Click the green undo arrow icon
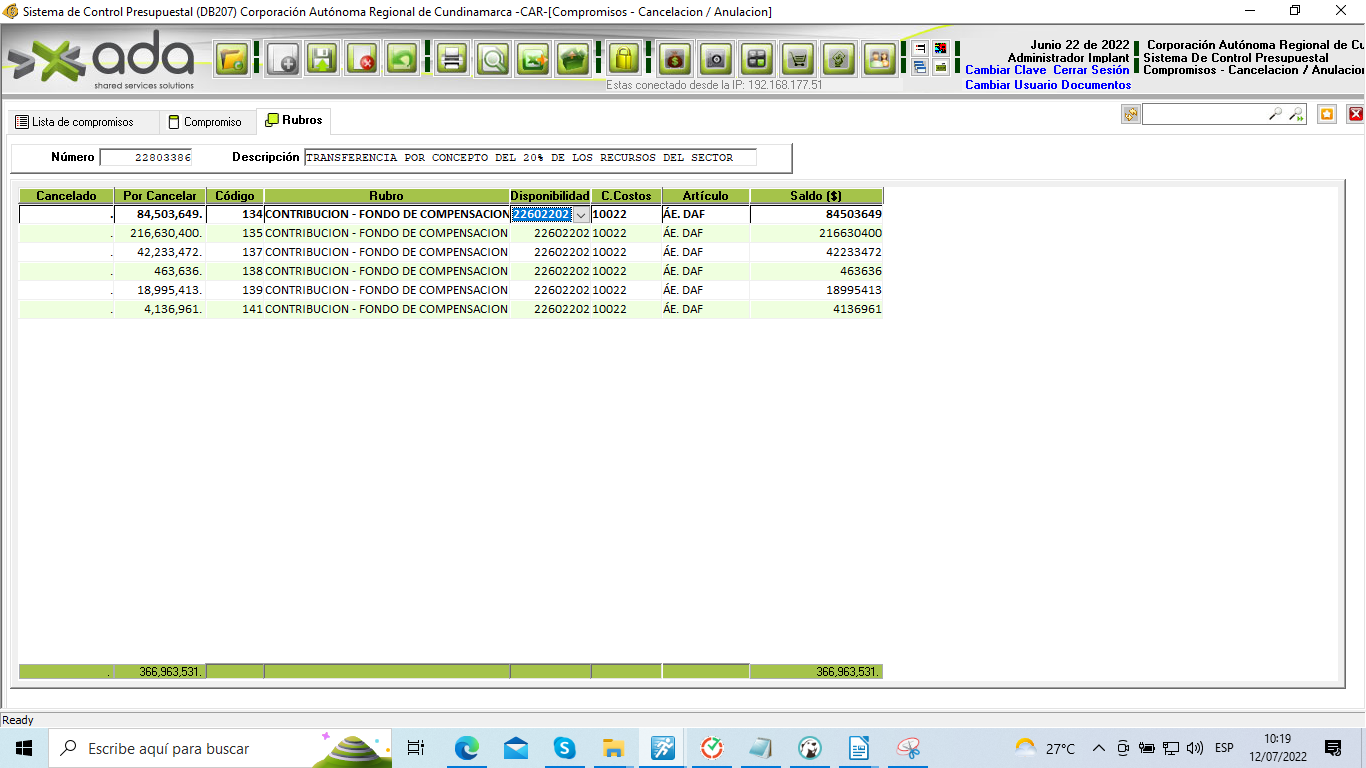Image resolution: width=1366 pixels, height=768 pixels. click(x=402, y=59)
